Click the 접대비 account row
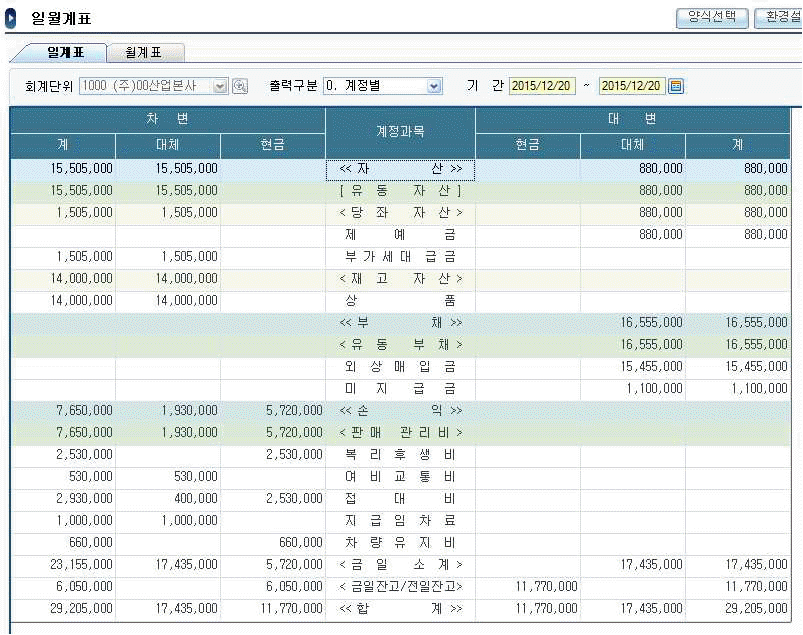The height and width of the screenshot is (635, 803). [400, 499]
